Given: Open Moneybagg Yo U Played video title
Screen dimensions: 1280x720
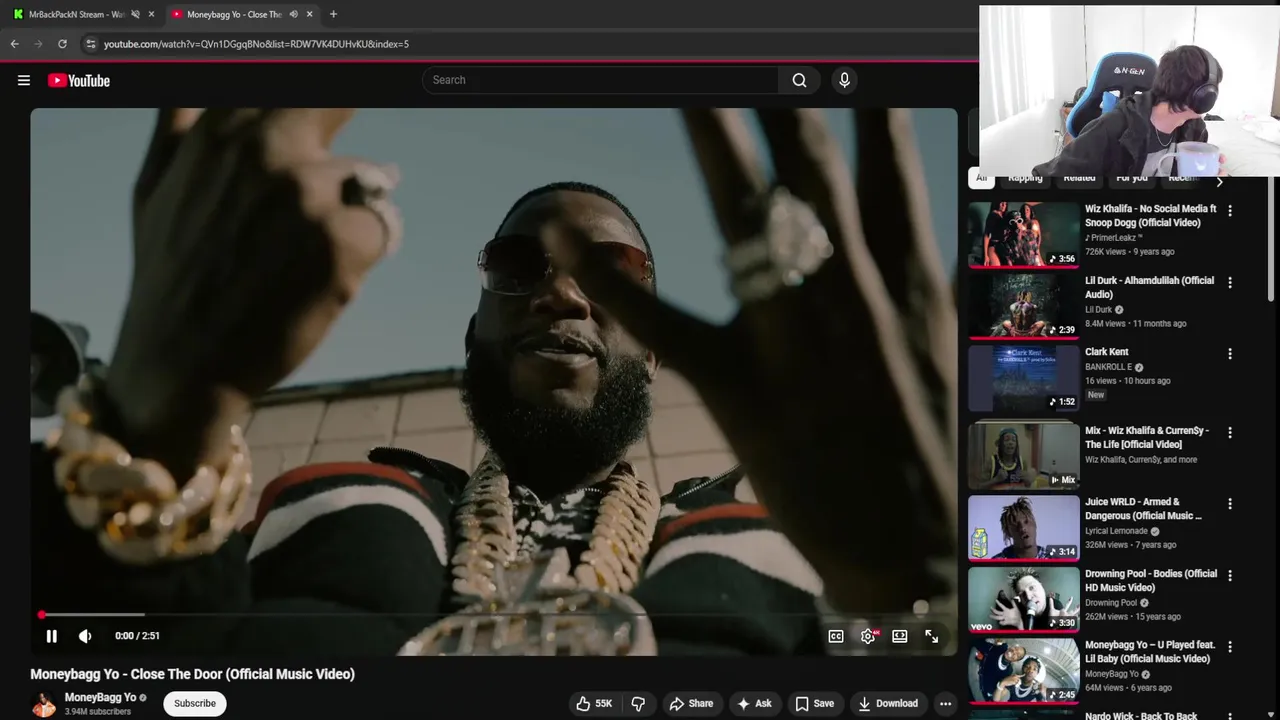Looking at the screenshot, I should tap(1149, 652).
